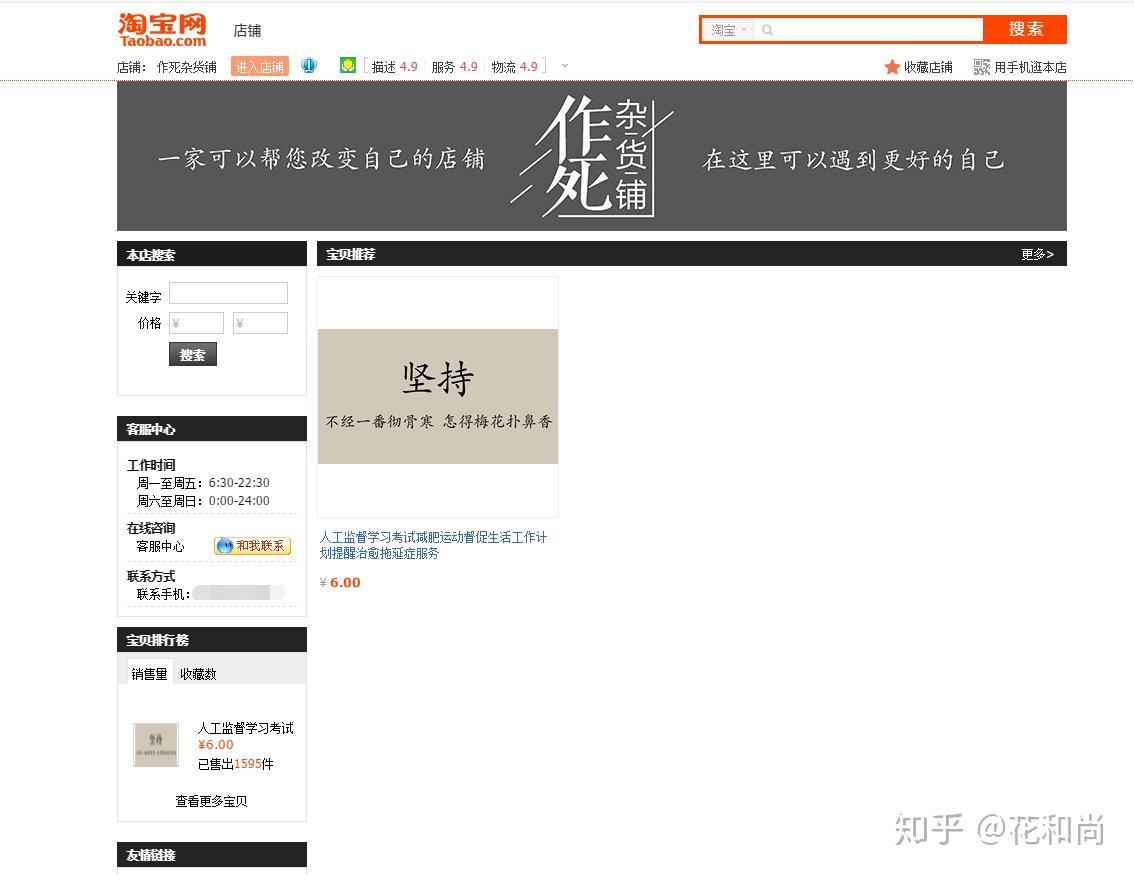Screen dimensions: 1134x875
Task: Focus the top Taobao search field
Action: [x=868, y=30]
